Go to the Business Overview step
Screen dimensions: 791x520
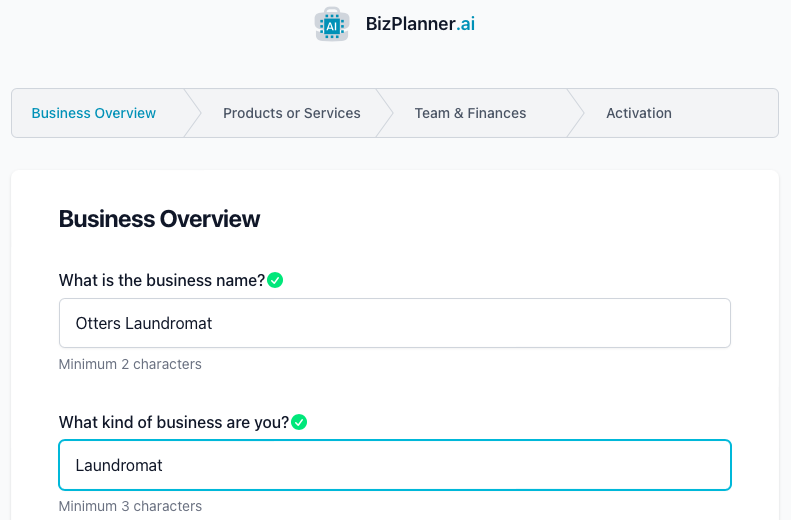click(x=94, y=113)
